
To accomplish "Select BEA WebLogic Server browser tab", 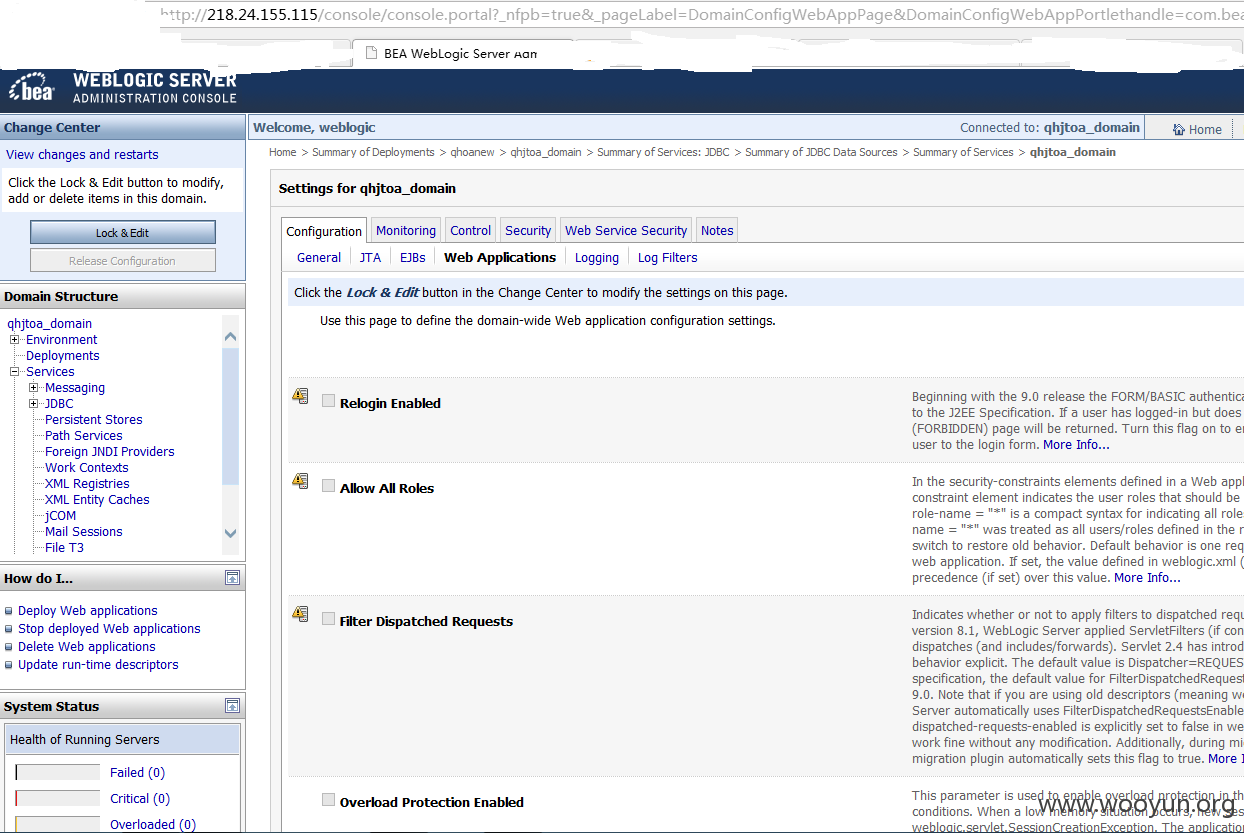I will pyautogui.click(x=460, y=53).
